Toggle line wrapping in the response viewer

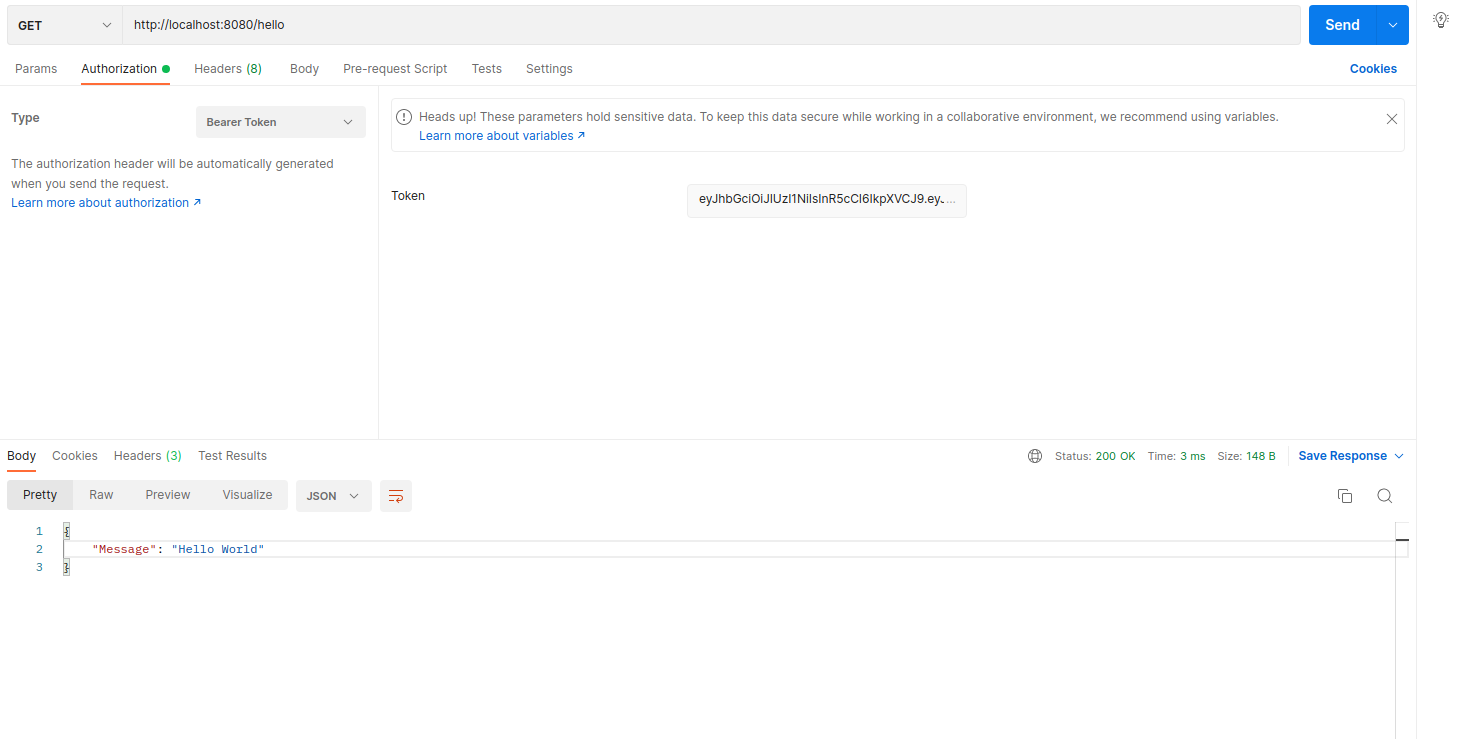395,495
